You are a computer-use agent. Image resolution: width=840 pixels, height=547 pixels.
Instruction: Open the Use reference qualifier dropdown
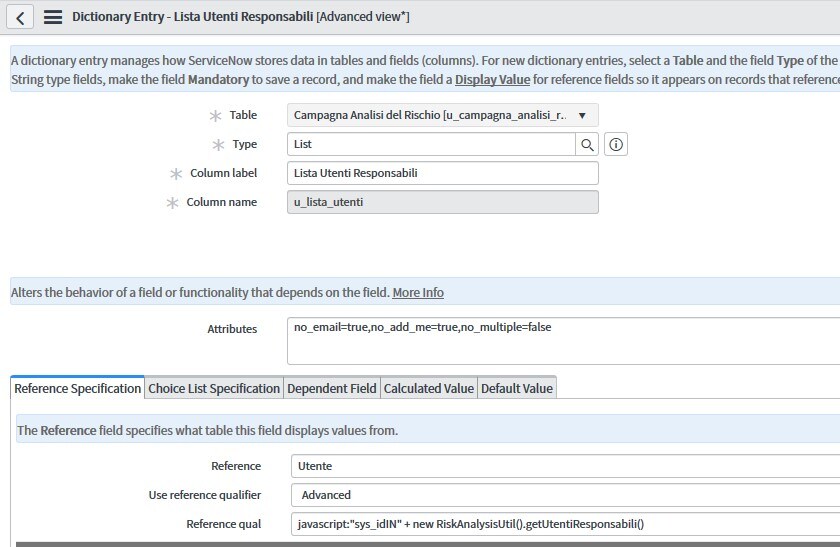tap(565, 495)
